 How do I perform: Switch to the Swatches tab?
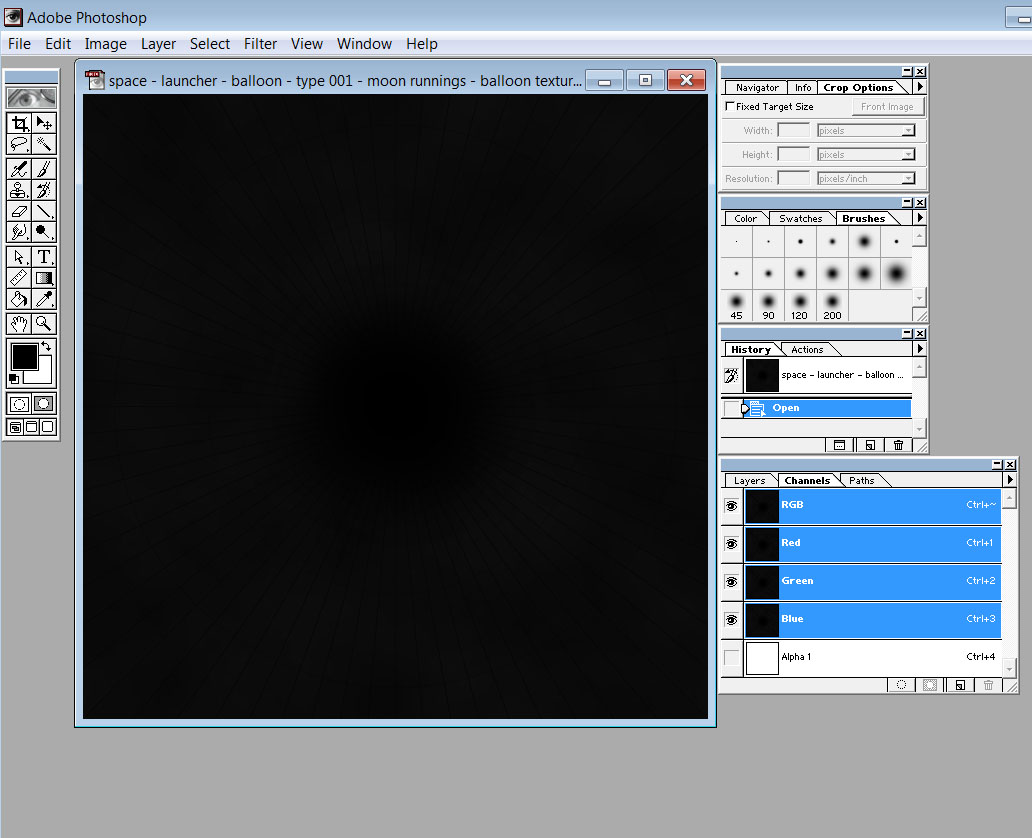(800, 219)
